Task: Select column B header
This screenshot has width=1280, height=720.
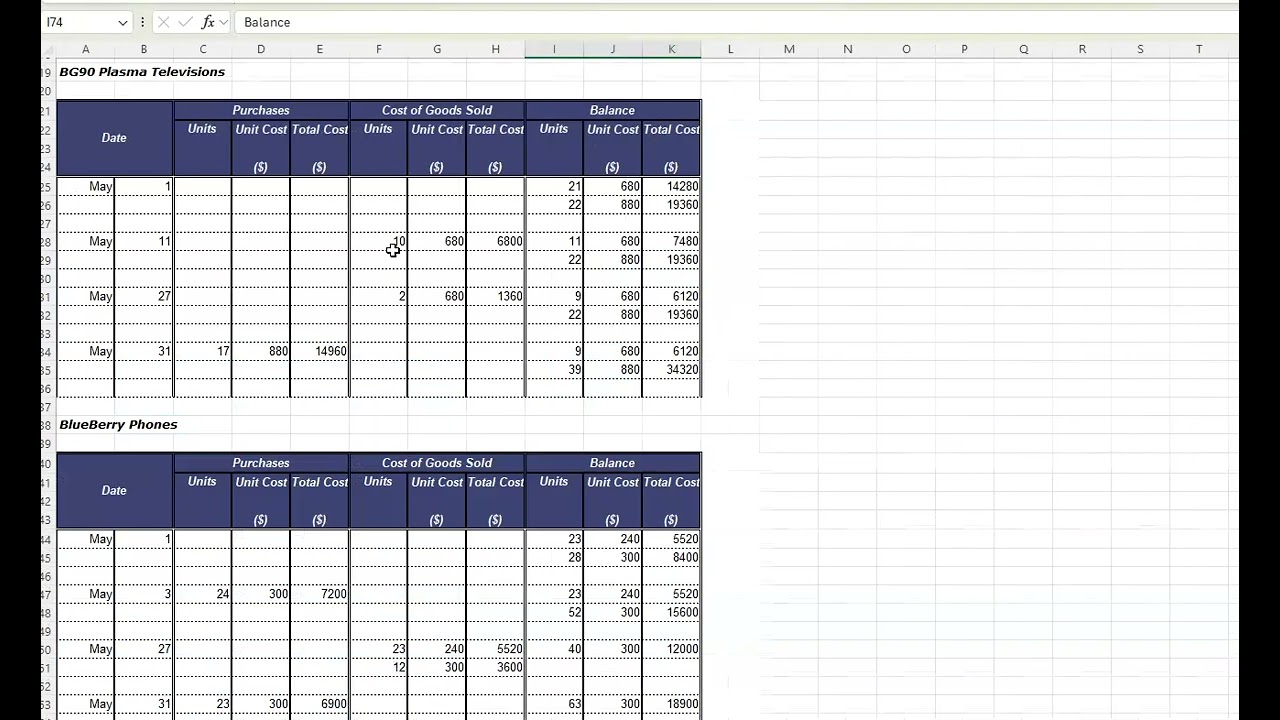Action: click(x=144, y=49)
